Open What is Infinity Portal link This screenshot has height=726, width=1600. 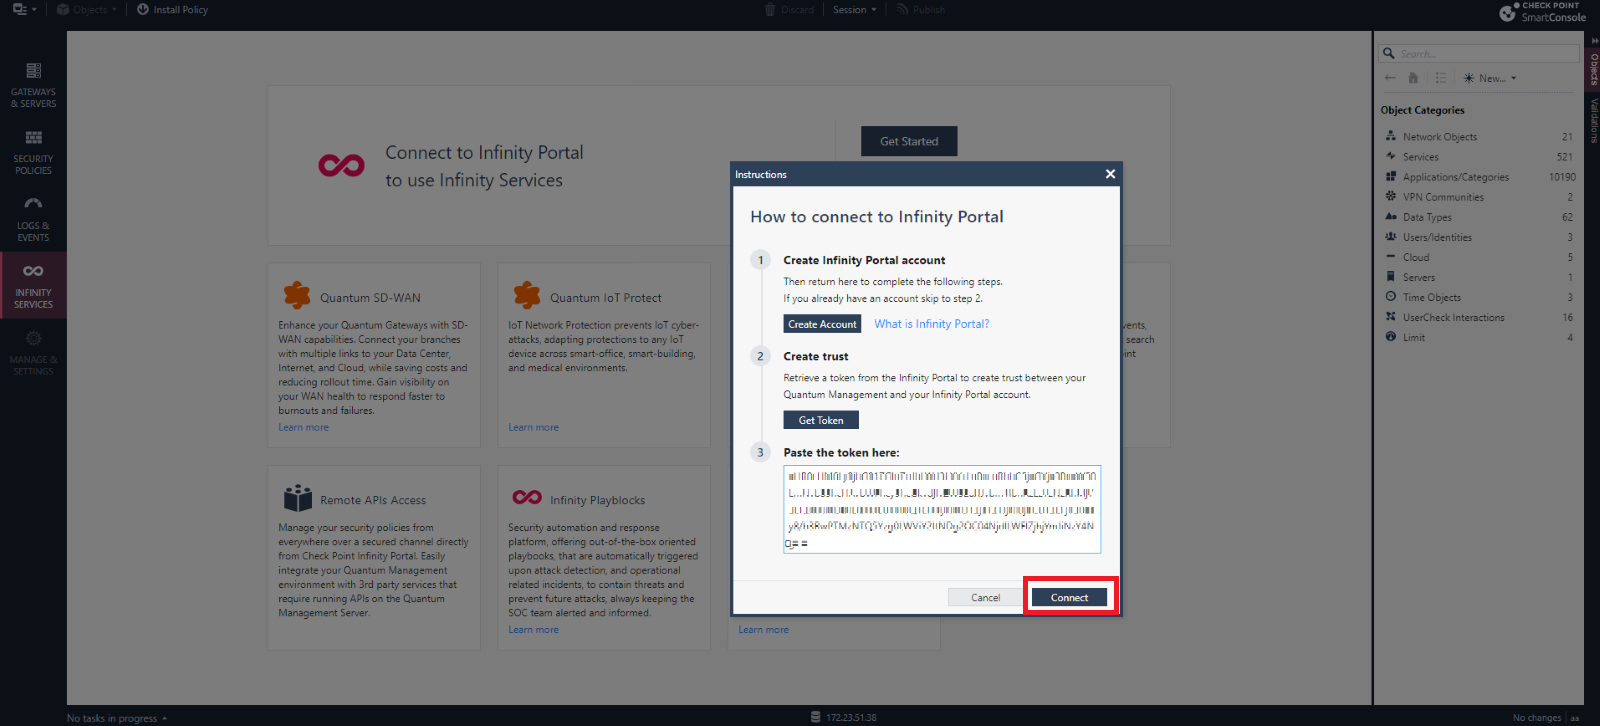pyautogui.click(x=931, y=324)
